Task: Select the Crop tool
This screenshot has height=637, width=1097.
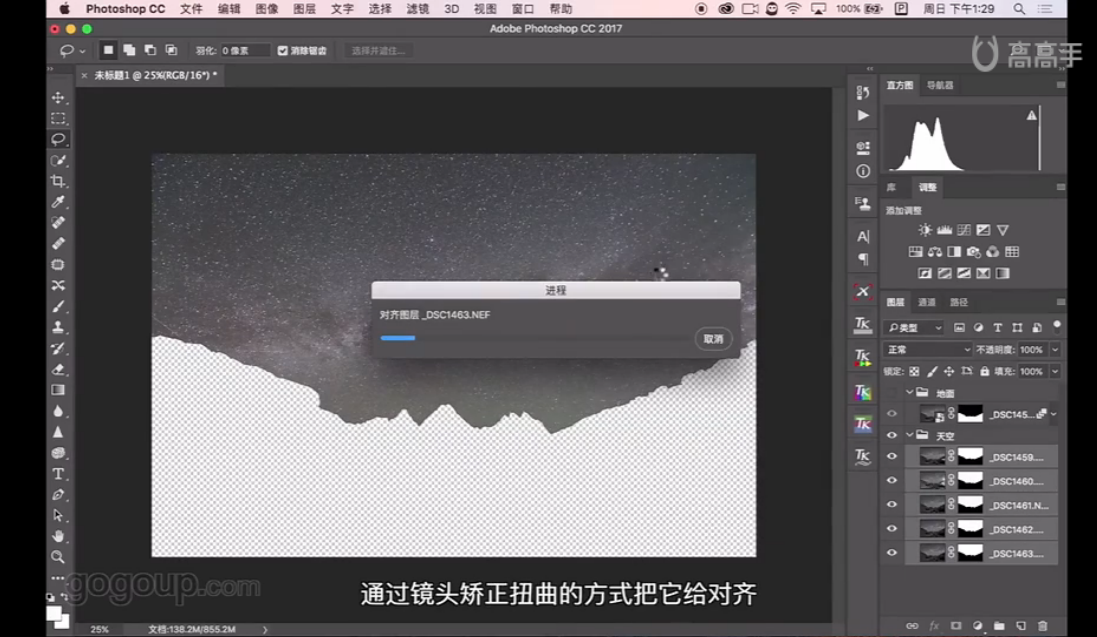Action: (59, 181)
